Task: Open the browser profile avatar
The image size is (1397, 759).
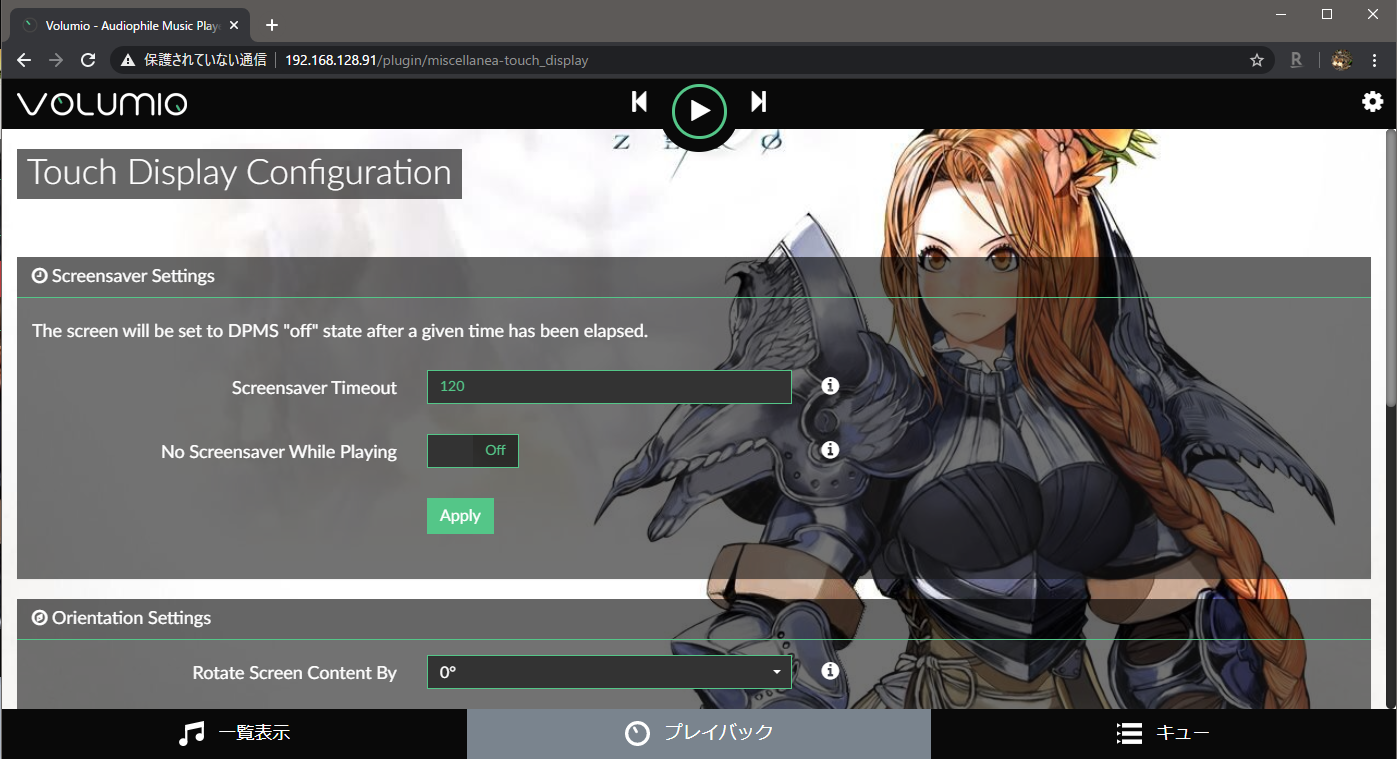Action: coord(1341,60)
